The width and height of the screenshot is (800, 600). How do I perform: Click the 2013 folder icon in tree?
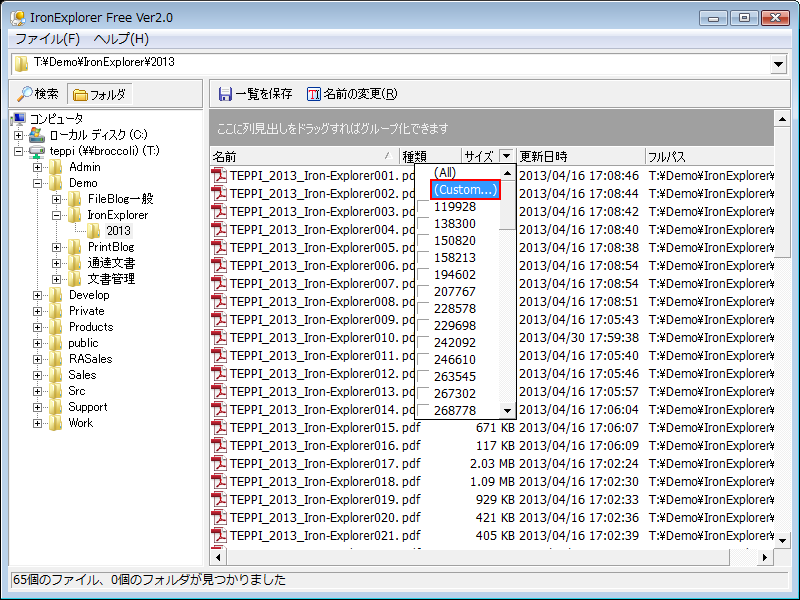tap(93, 231)
